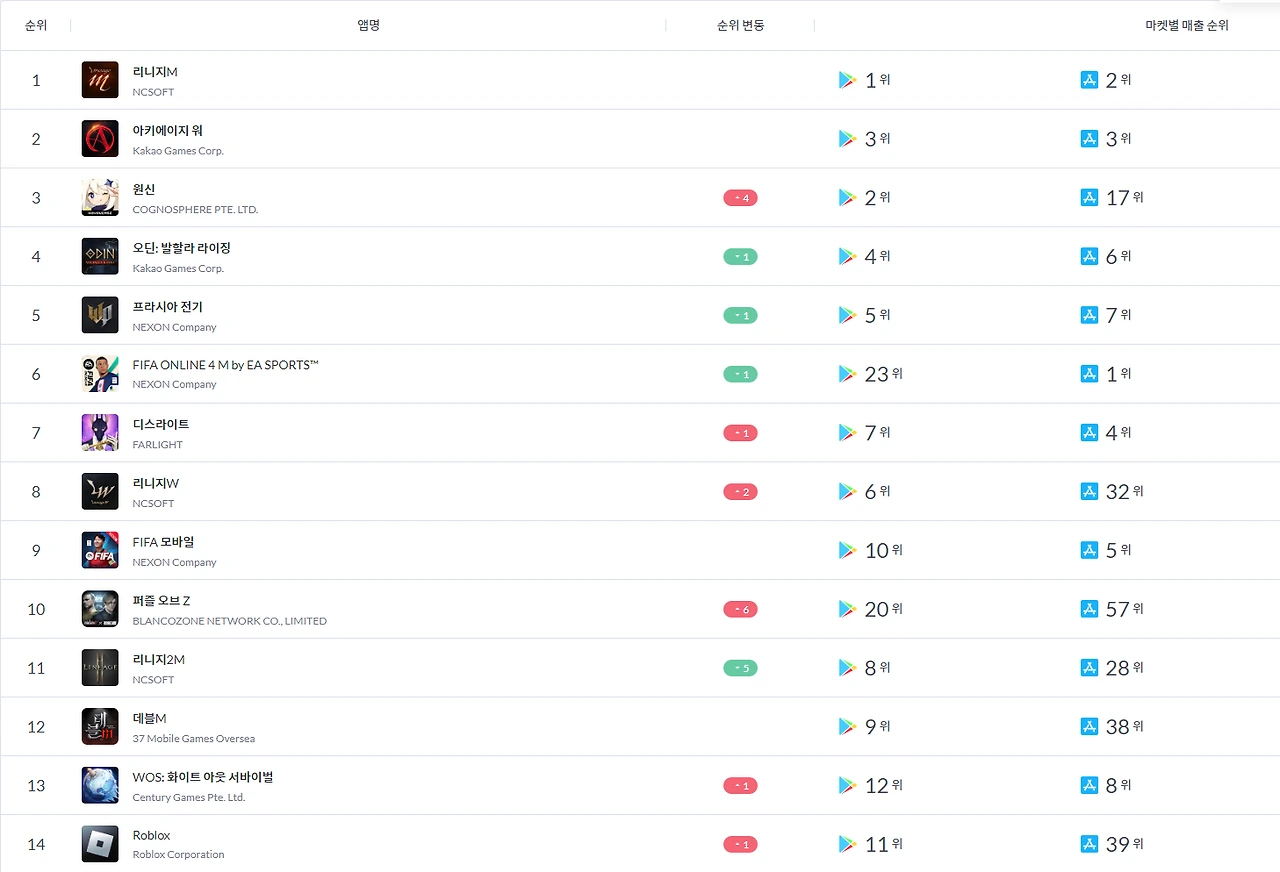Click the 리니지M app icon

point(100,80)
